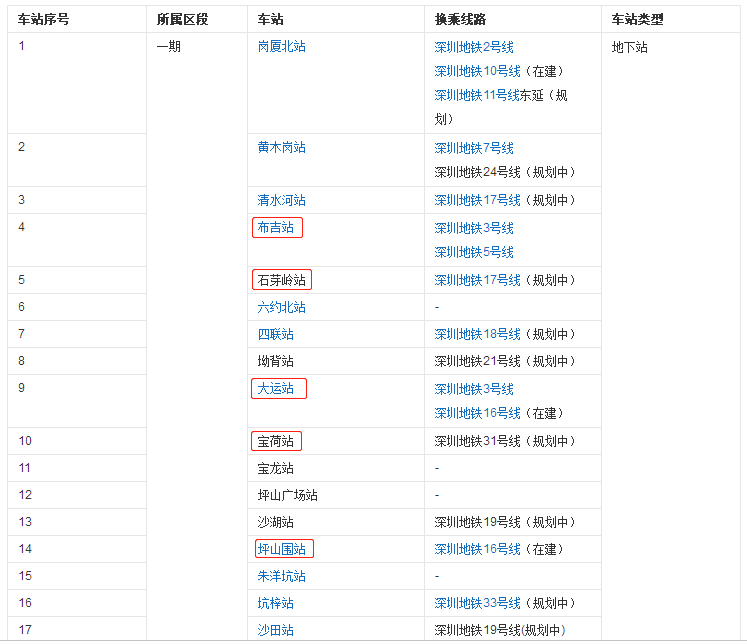The width and height of the screenshot is (747, 644).
Task: Open the 深圳地铁7号线 link
Action: [x=474, y=149]
